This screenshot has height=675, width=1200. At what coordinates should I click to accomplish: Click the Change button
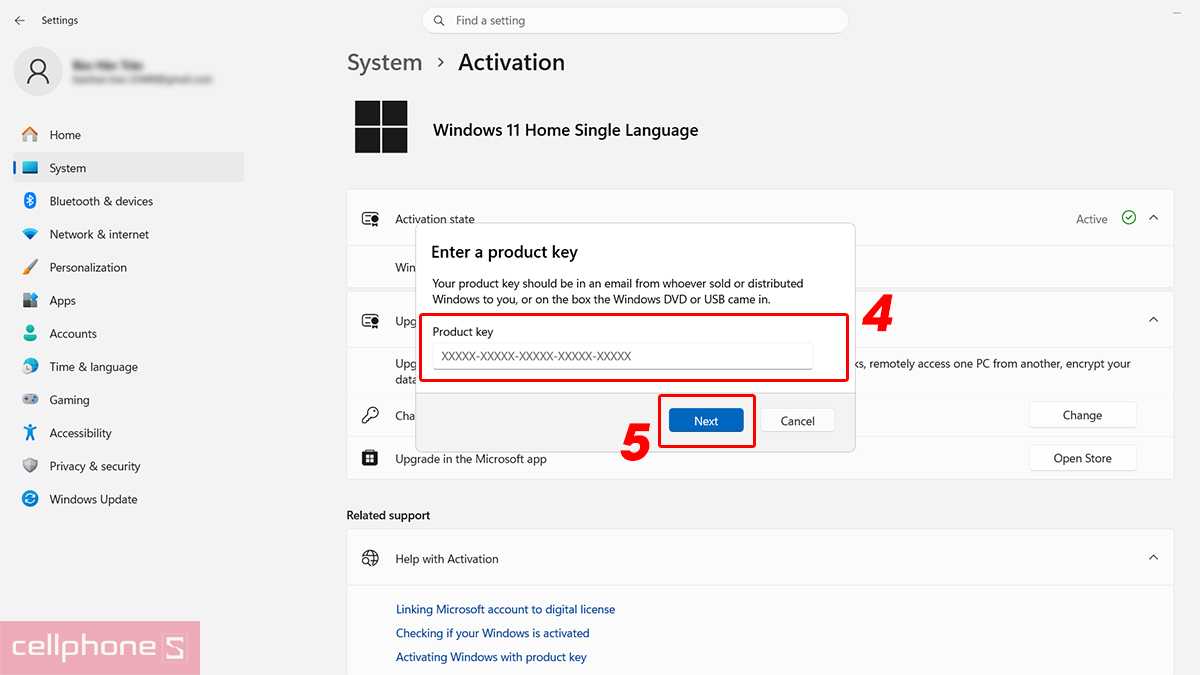tap(1083, 415)
